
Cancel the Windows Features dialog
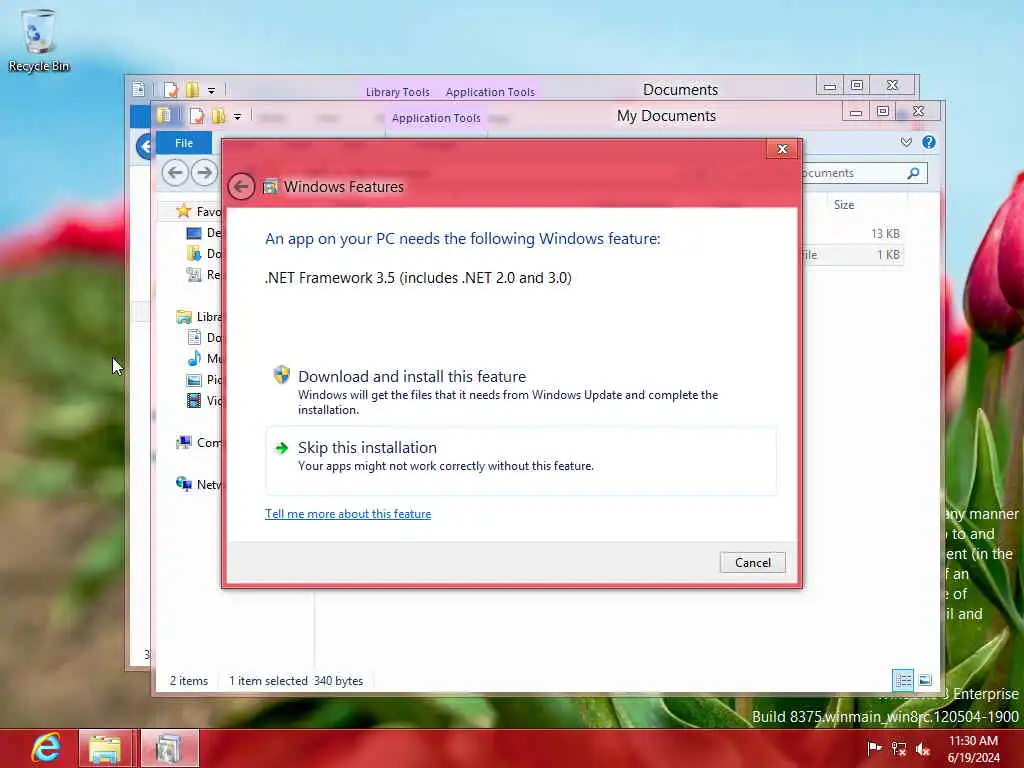(x=752, y=562)
